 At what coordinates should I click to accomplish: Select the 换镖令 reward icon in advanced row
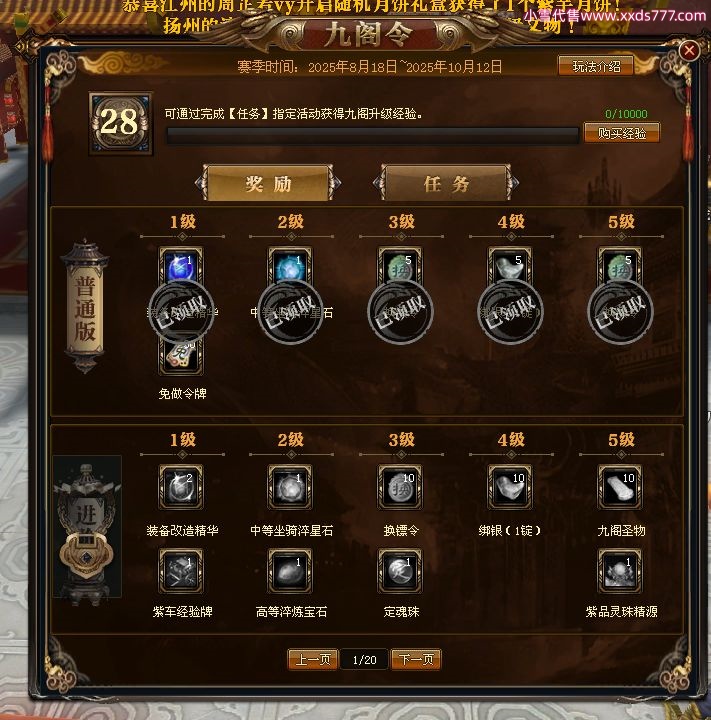400,487
